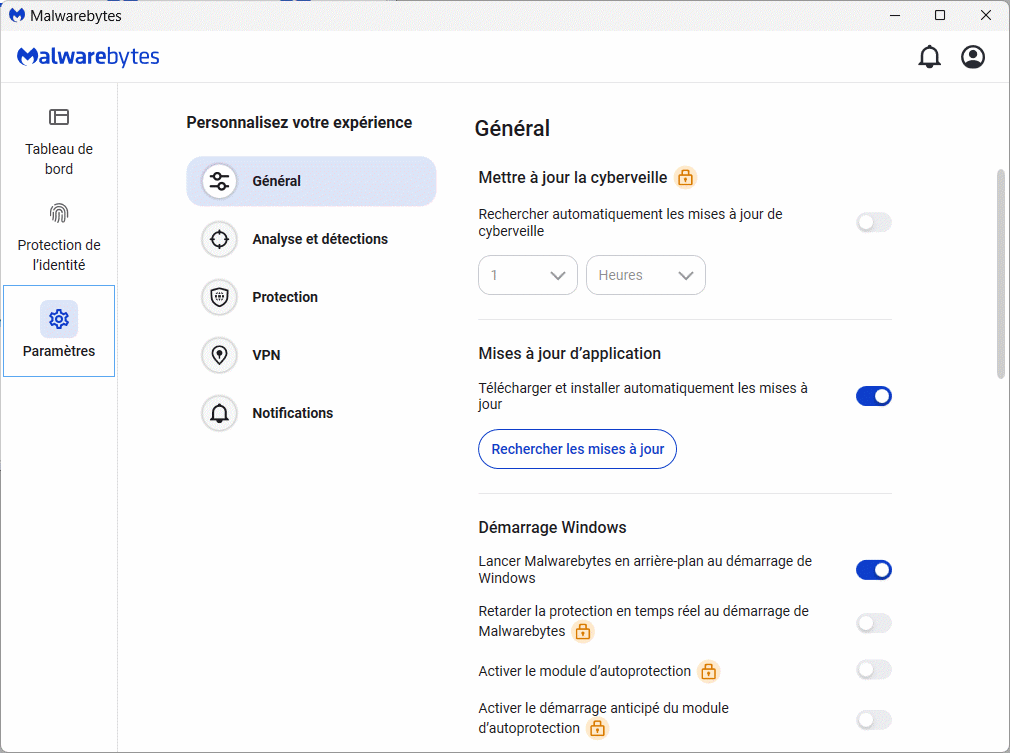This screenshot has height=753, width=1010.
Task: Click the Personnalisez votre expérience heading
Action: (299, 122)
